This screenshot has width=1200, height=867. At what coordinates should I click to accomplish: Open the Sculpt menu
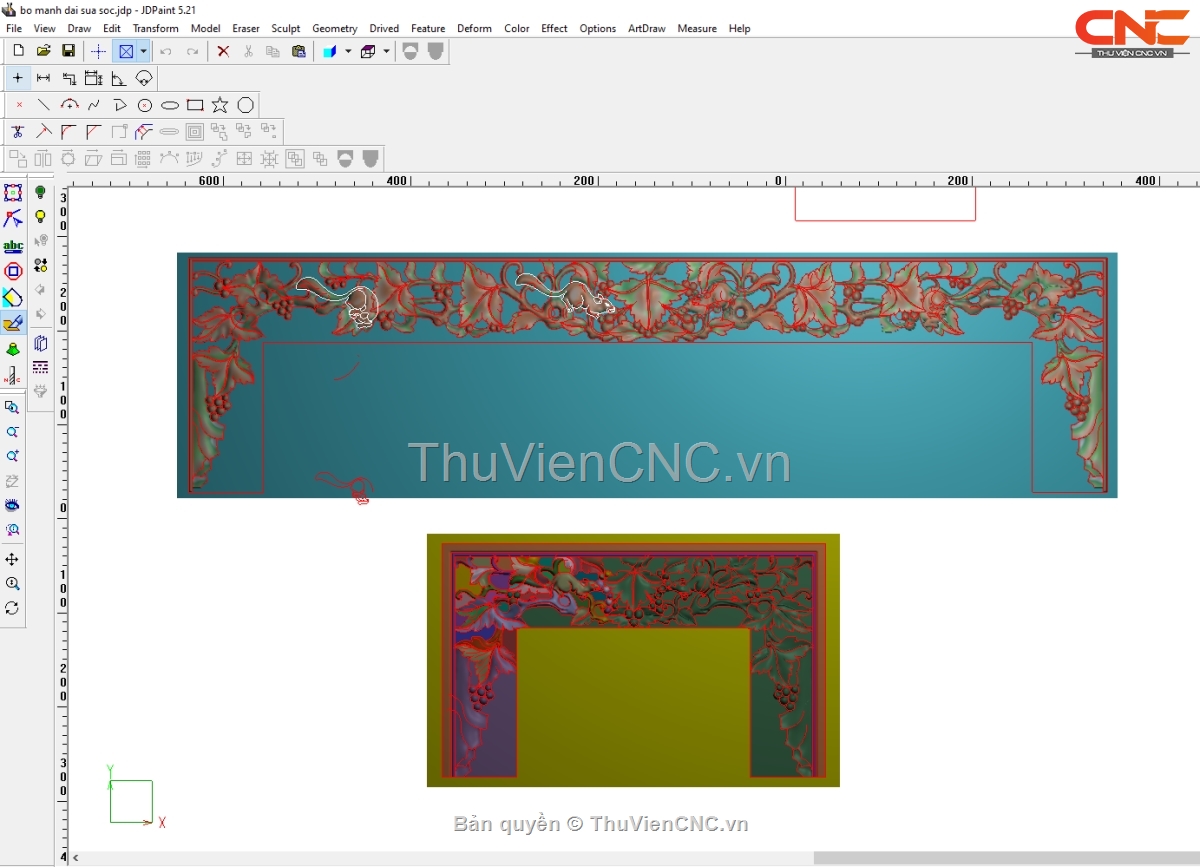(x=286, y=28)
